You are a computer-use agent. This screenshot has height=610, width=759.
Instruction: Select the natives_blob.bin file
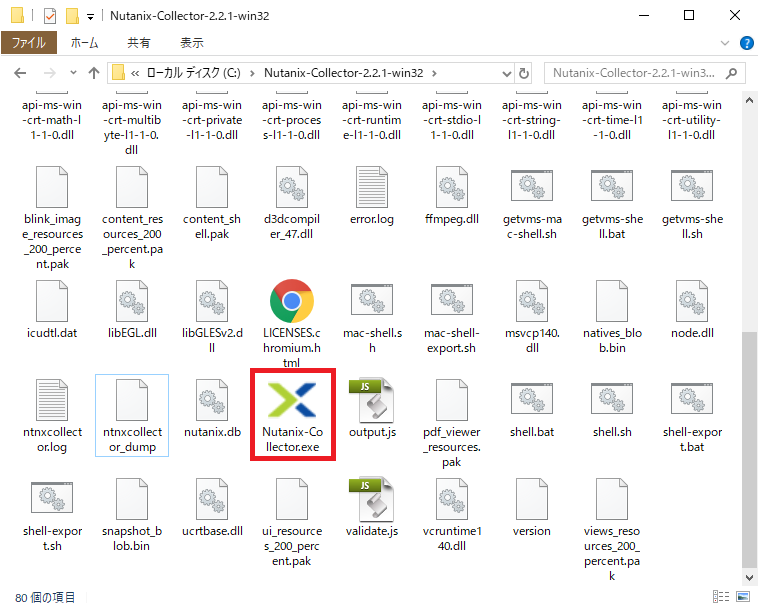tap(612, 317)
